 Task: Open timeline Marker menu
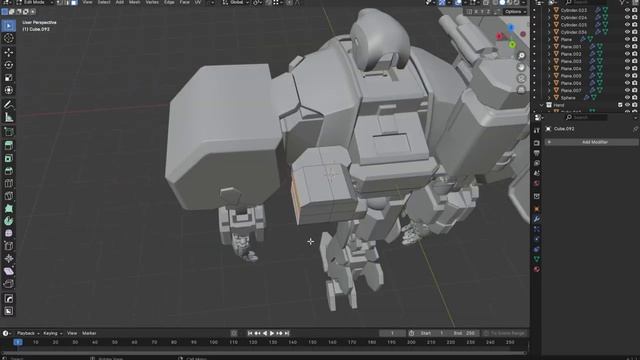[x=89, y=333]
